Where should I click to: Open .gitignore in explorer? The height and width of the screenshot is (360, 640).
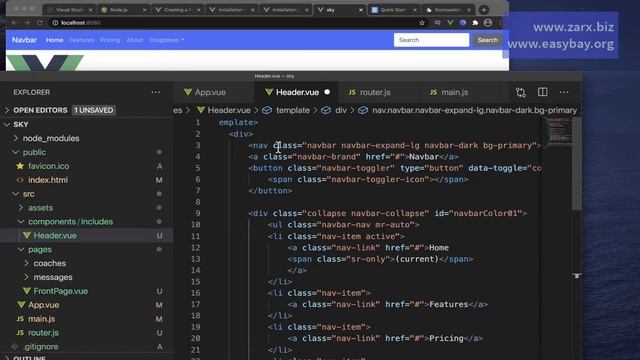point(41,347)
